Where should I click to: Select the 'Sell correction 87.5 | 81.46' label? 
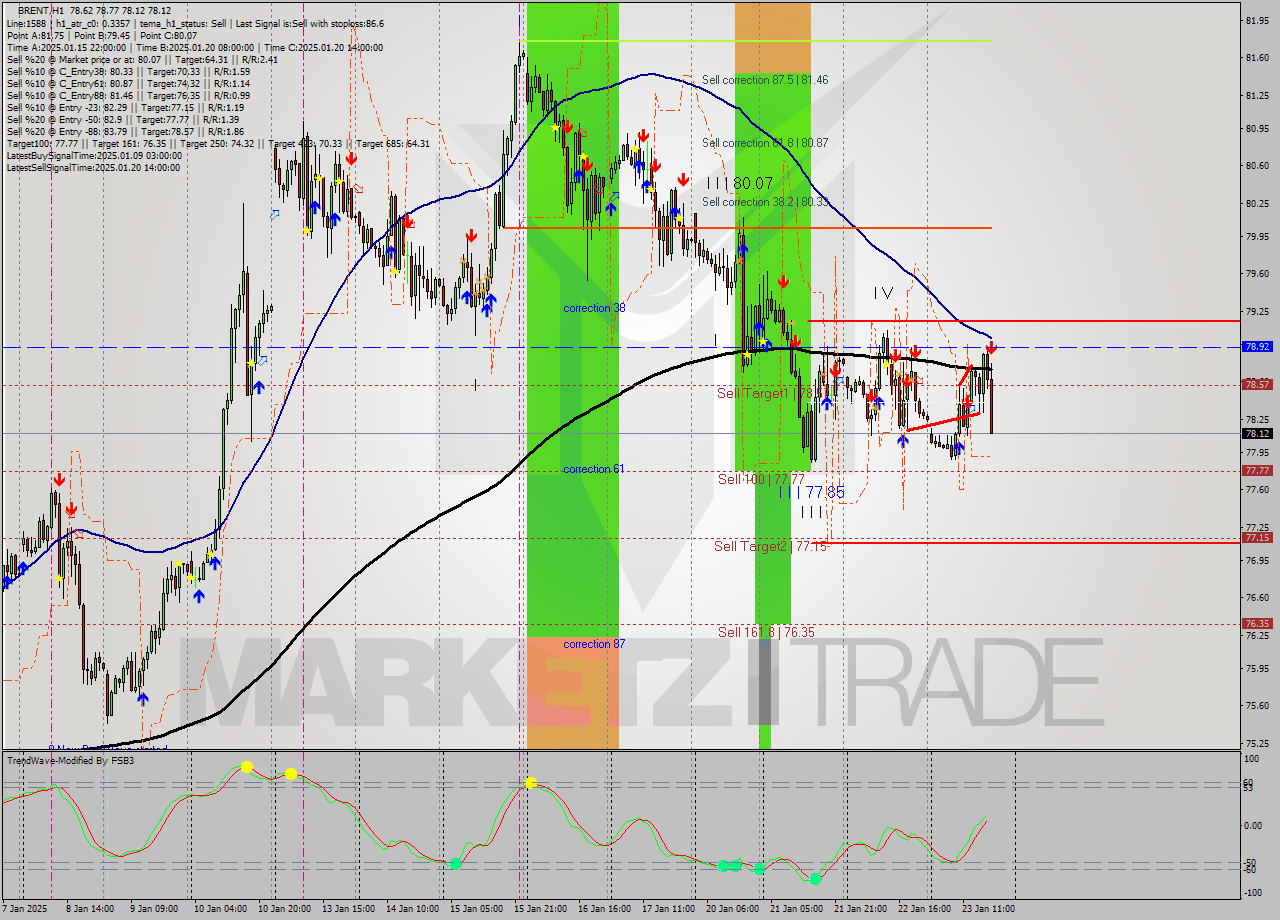(765, 80)
